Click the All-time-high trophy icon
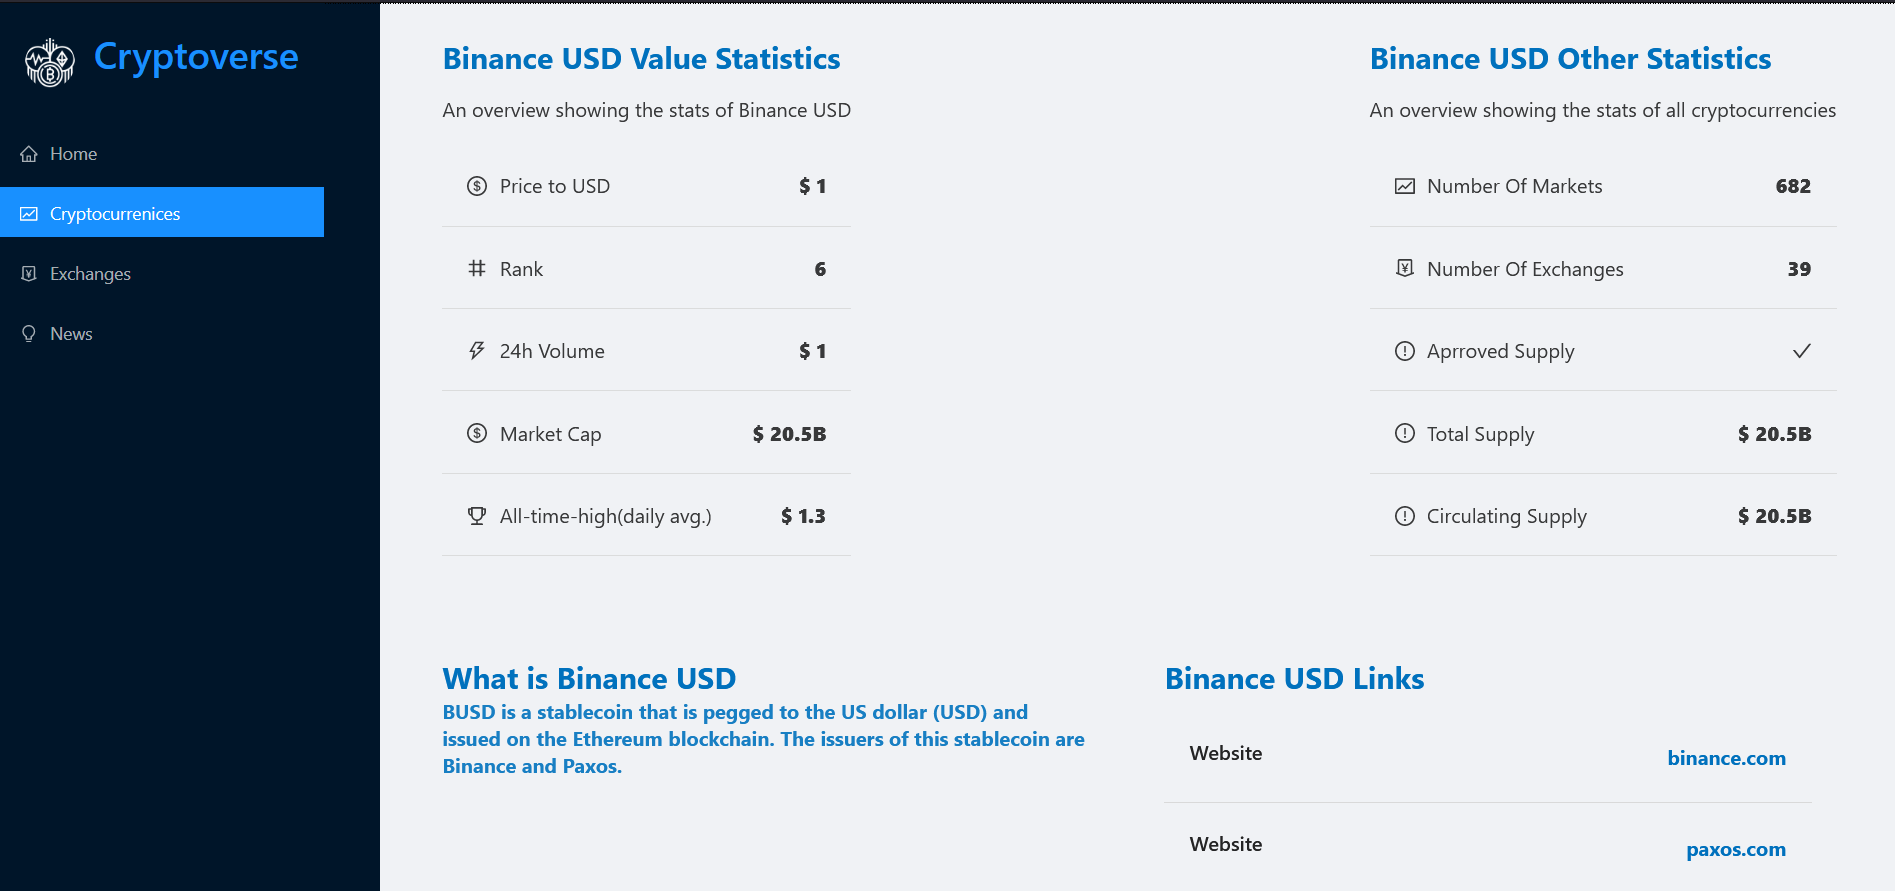The image size is (1898, 891). 477,516
